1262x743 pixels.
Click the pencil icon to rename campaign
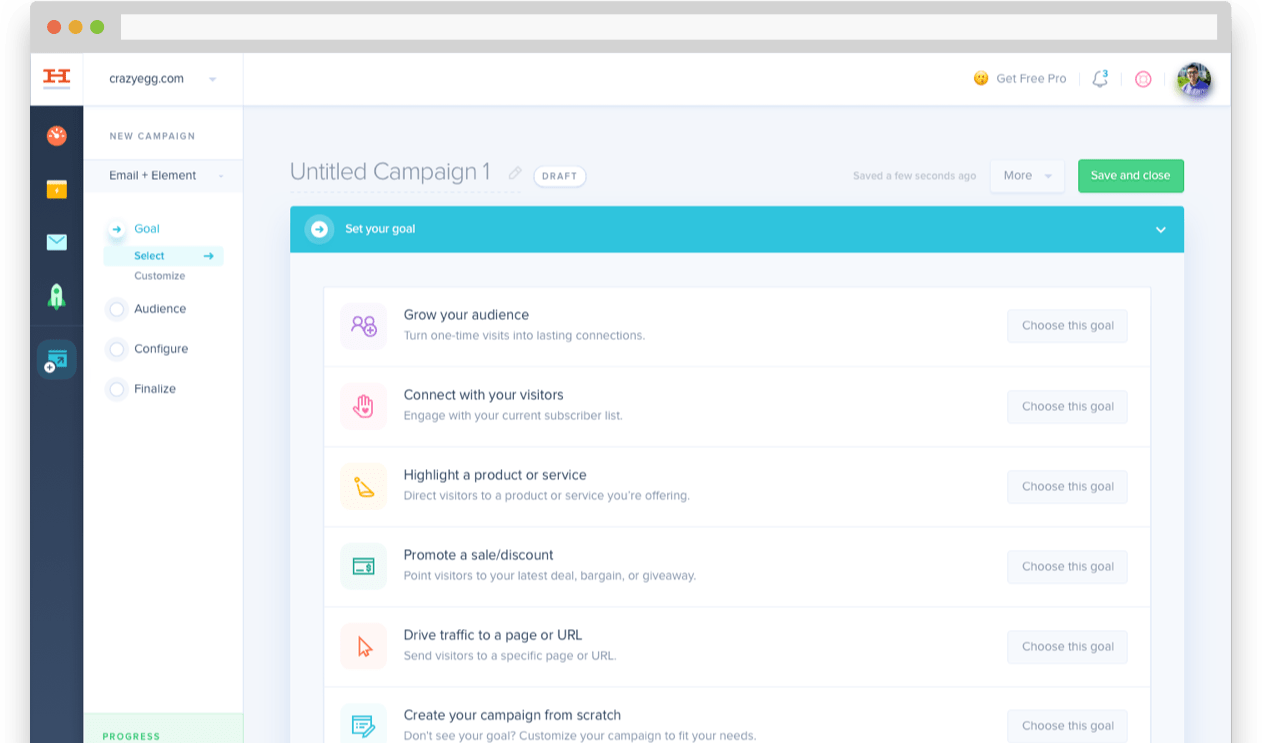point(515,173)
